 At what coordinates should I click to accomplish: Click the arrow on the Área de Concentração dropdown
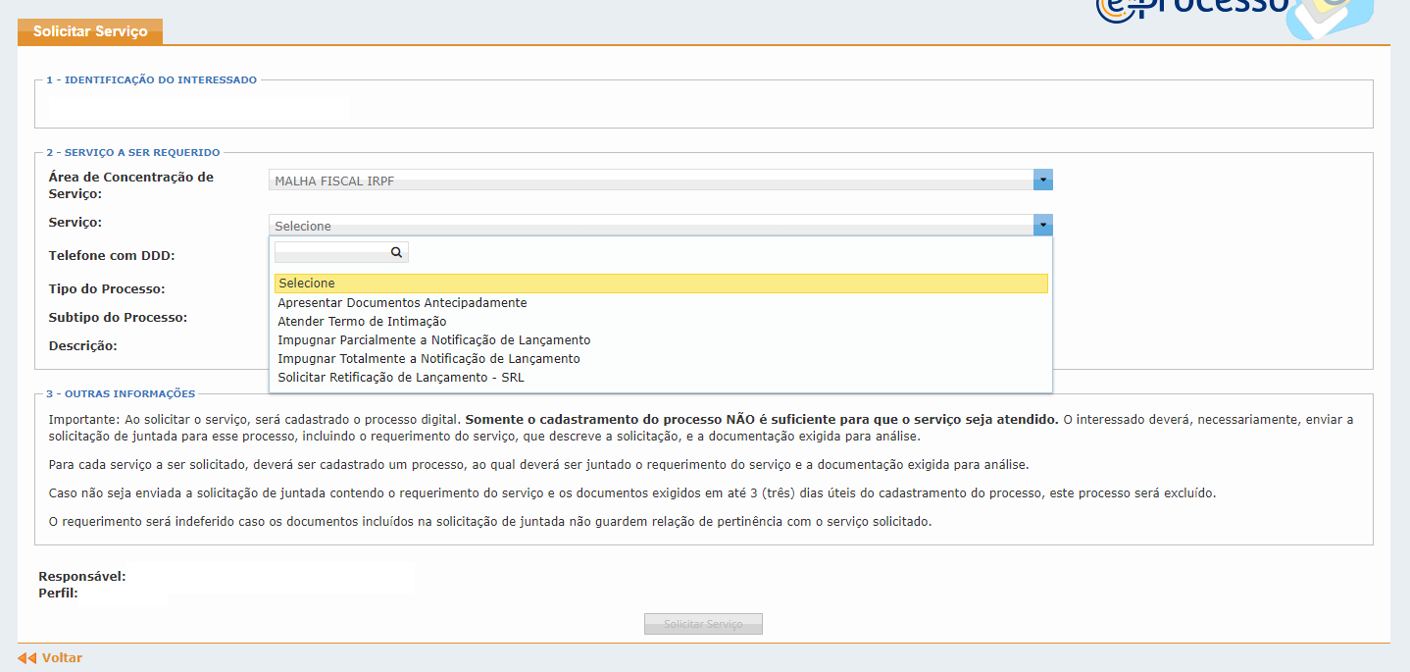1043,180
